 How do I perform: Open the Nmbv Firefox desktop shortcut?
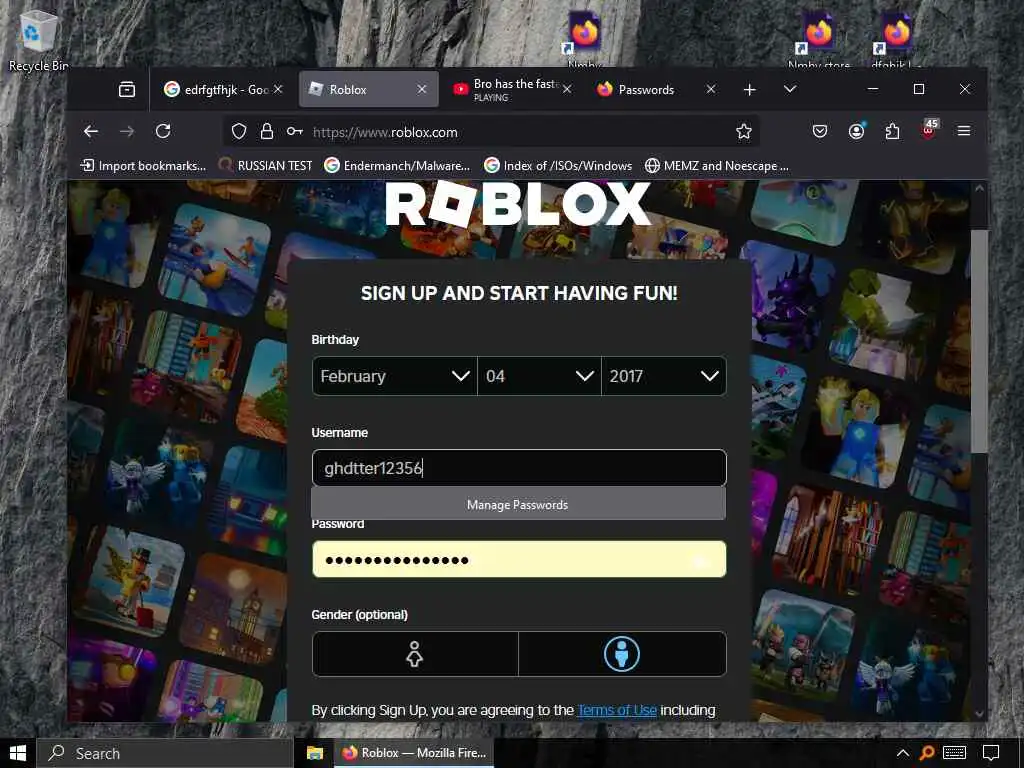(x=584, y=40)
